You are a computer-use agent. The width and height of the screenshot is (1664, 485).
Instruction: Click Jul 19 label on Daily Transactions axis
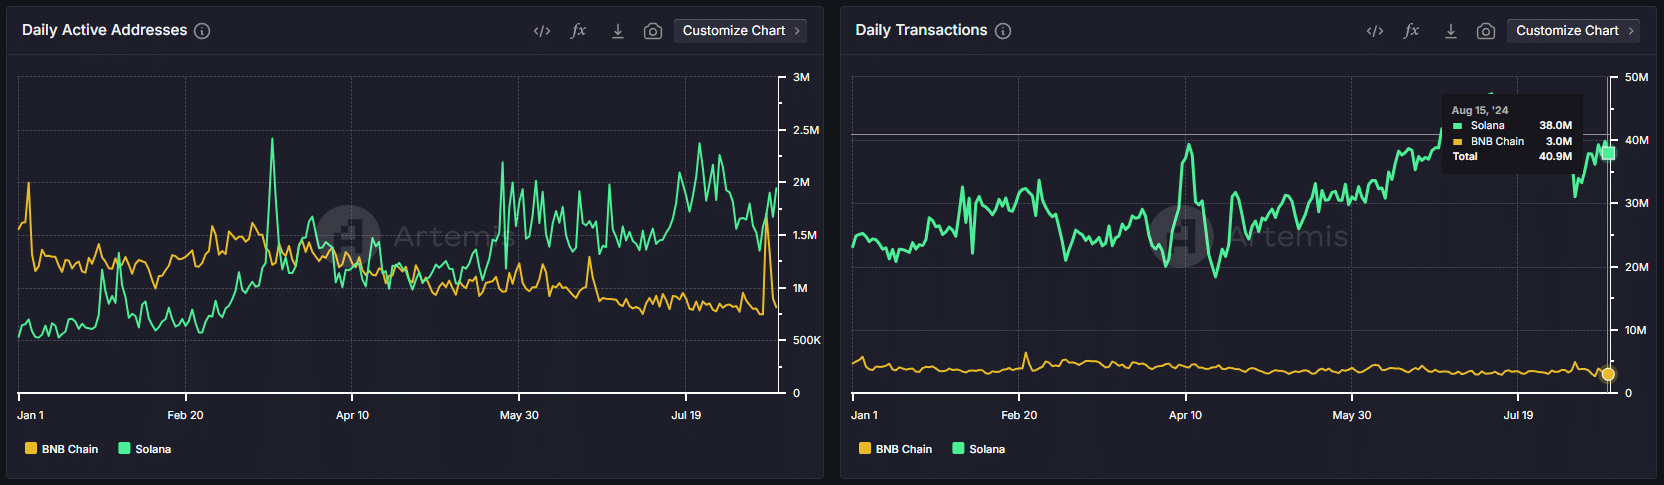pyautogui.click(x=1518, y=415)
